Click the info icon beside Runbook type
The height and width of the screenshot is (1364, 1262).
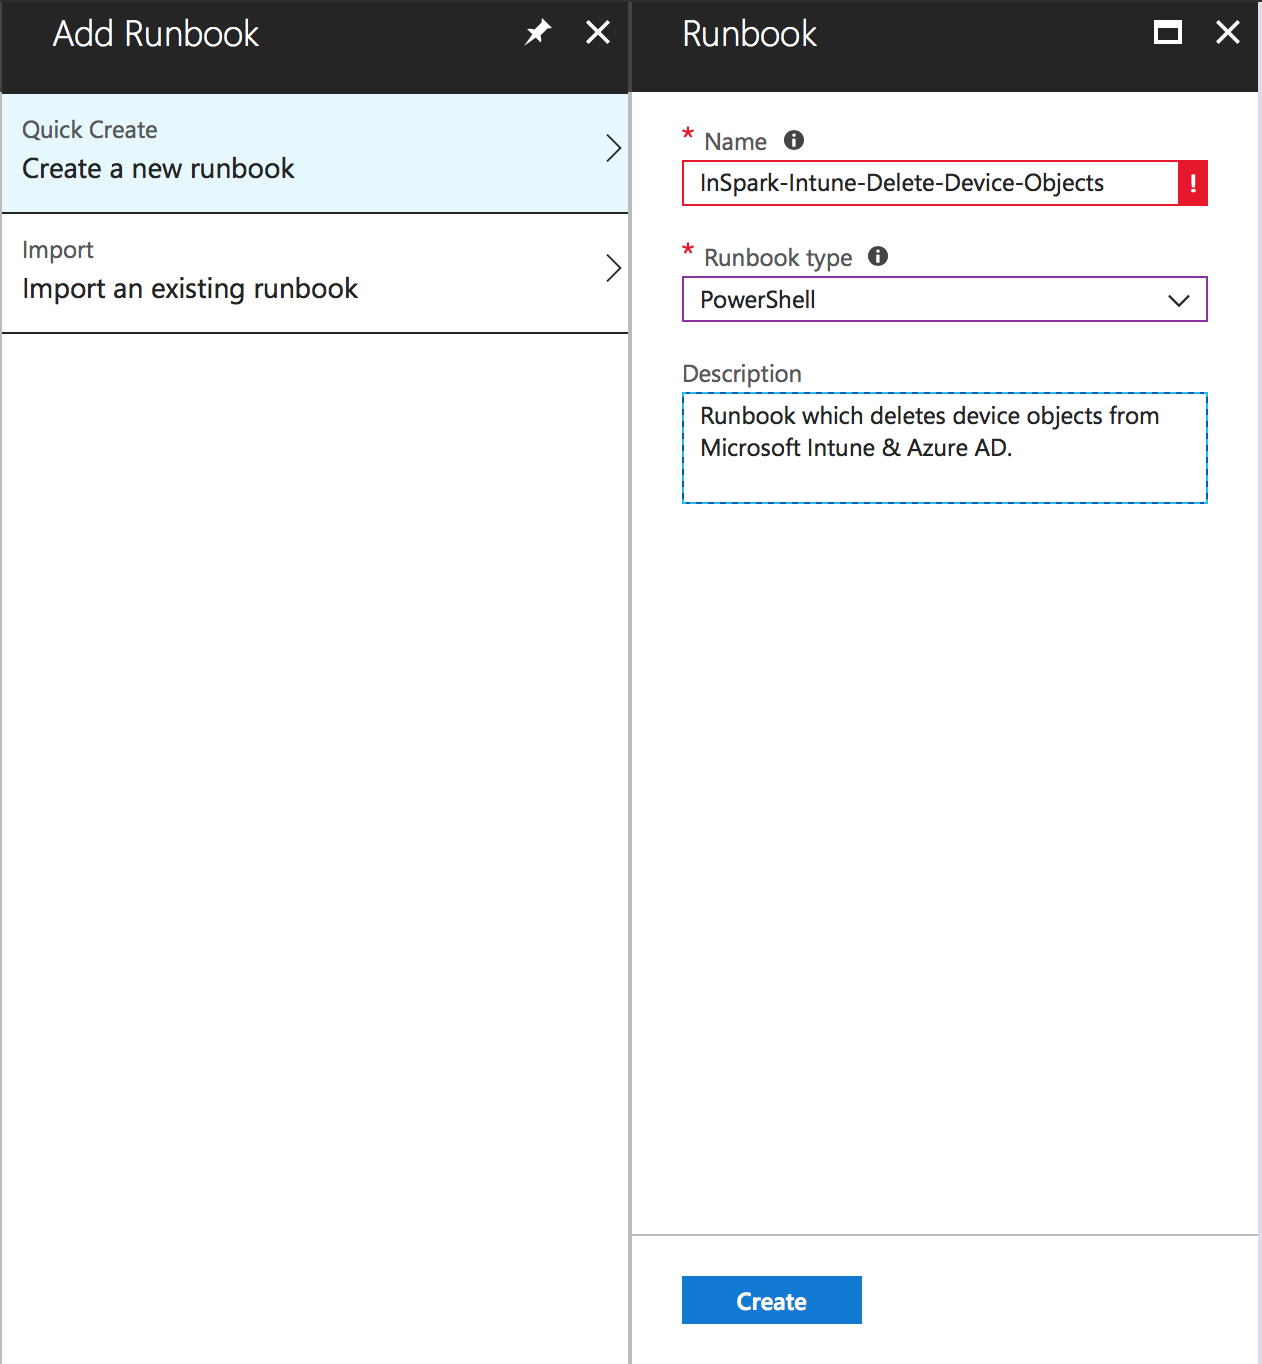(878, 257)
